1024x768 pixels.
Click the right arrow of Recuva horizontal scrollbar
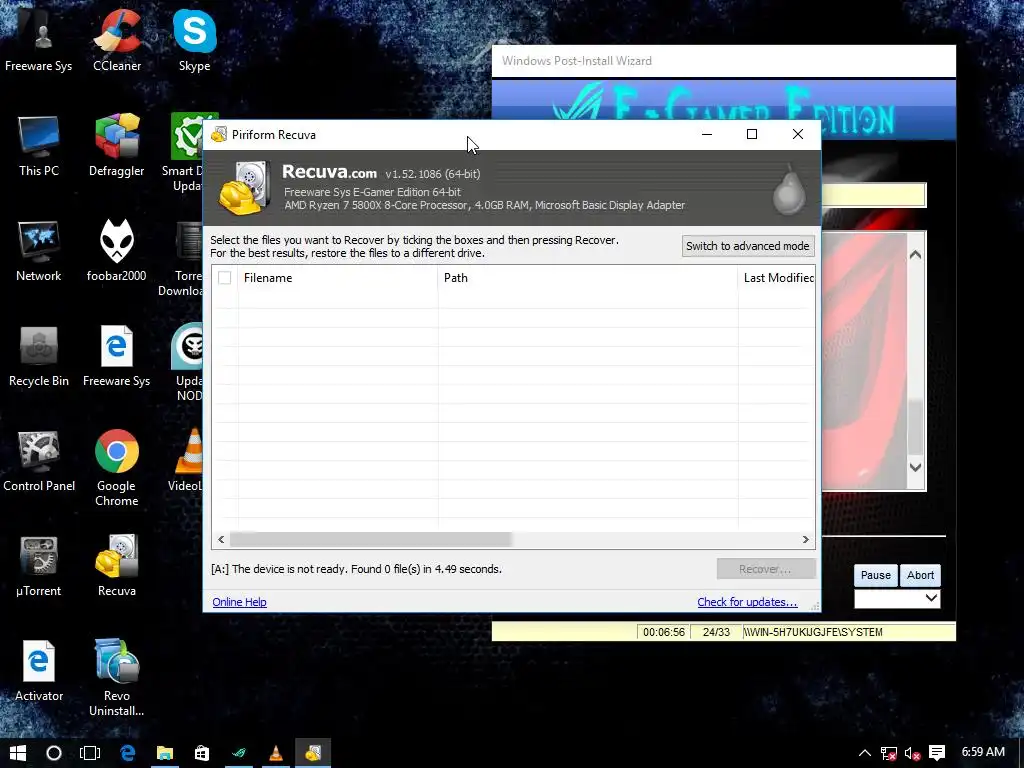(805, 539)
